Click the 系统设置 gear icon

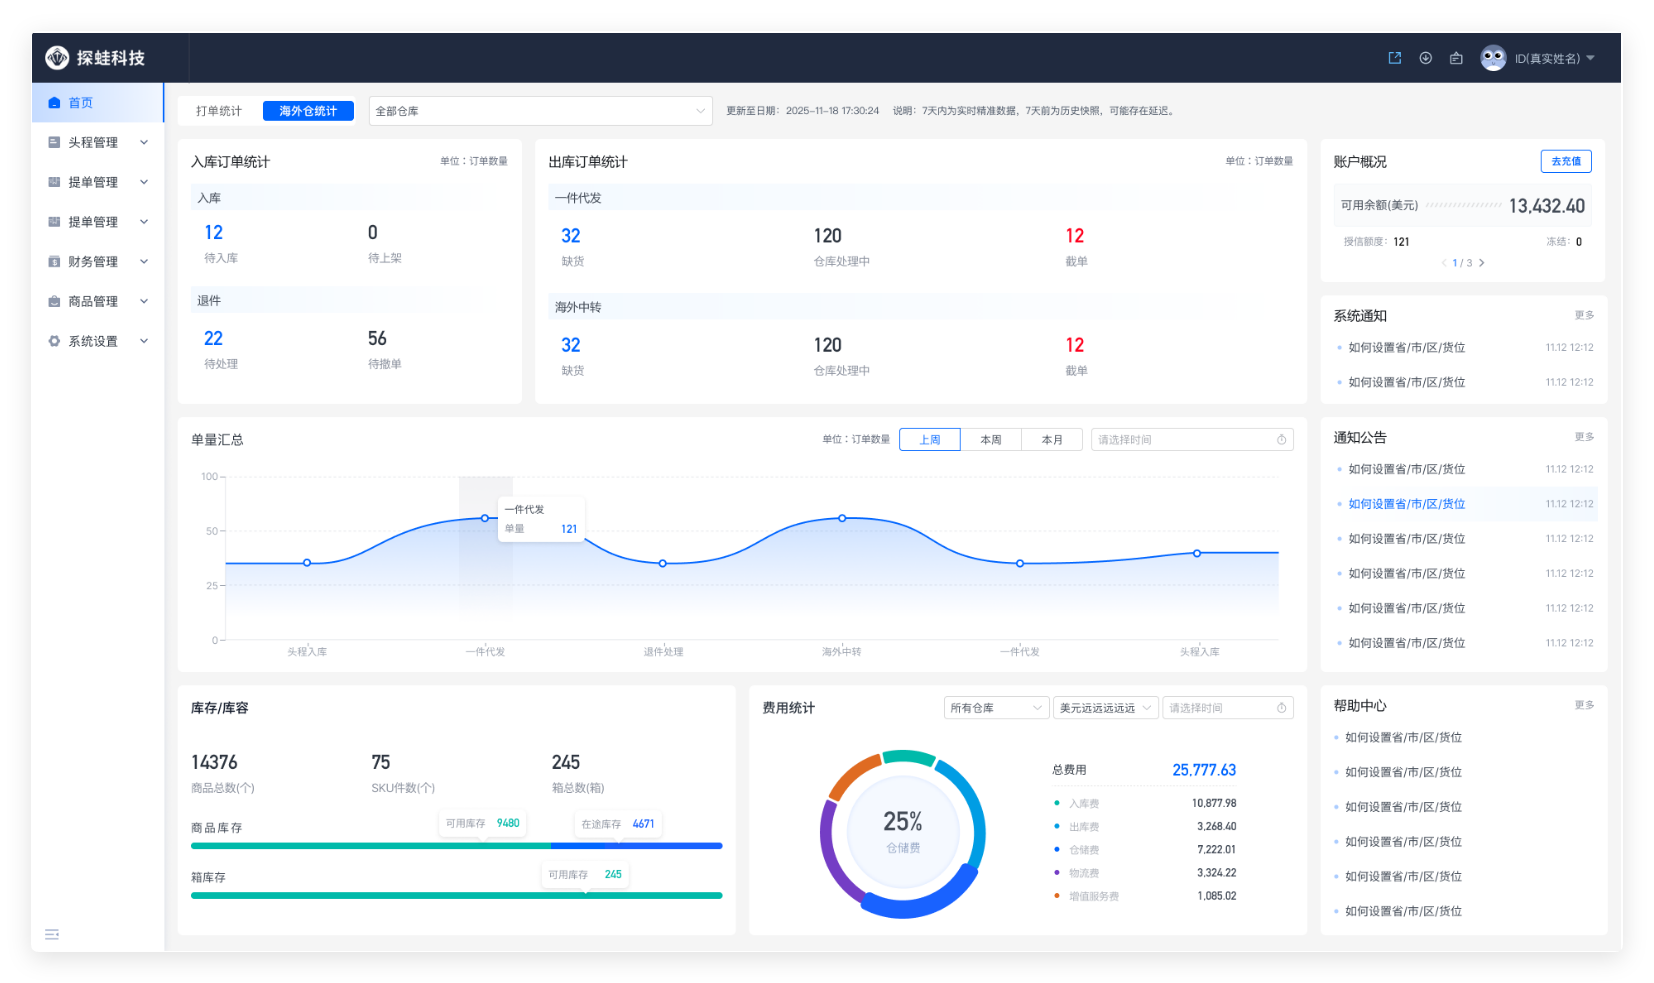point(54,341)
